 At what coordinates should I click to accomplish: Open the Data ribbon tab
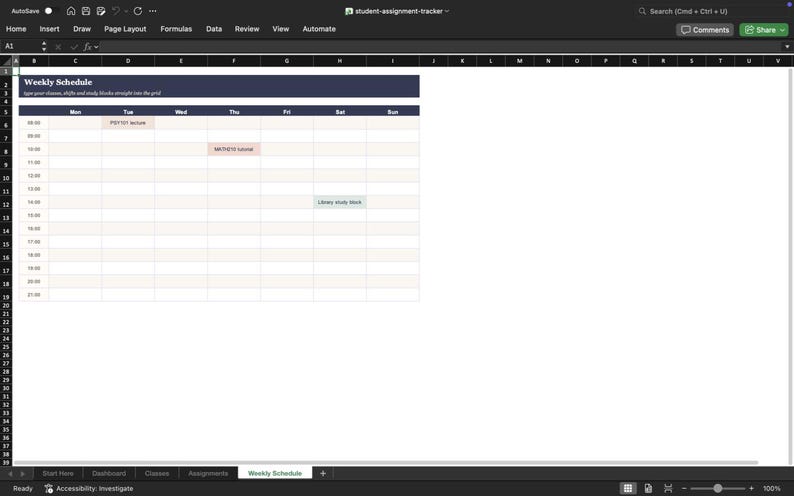click(214, 29)
